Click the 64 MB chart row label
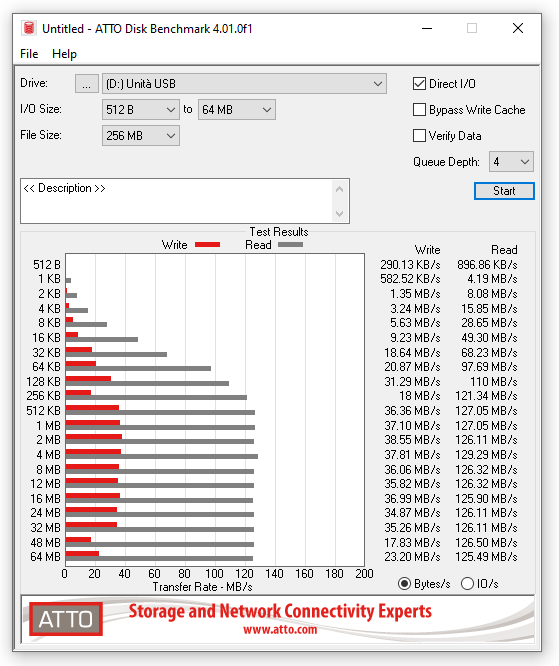Viewport: 559px width, 666px height. click(x=45, y=557)
